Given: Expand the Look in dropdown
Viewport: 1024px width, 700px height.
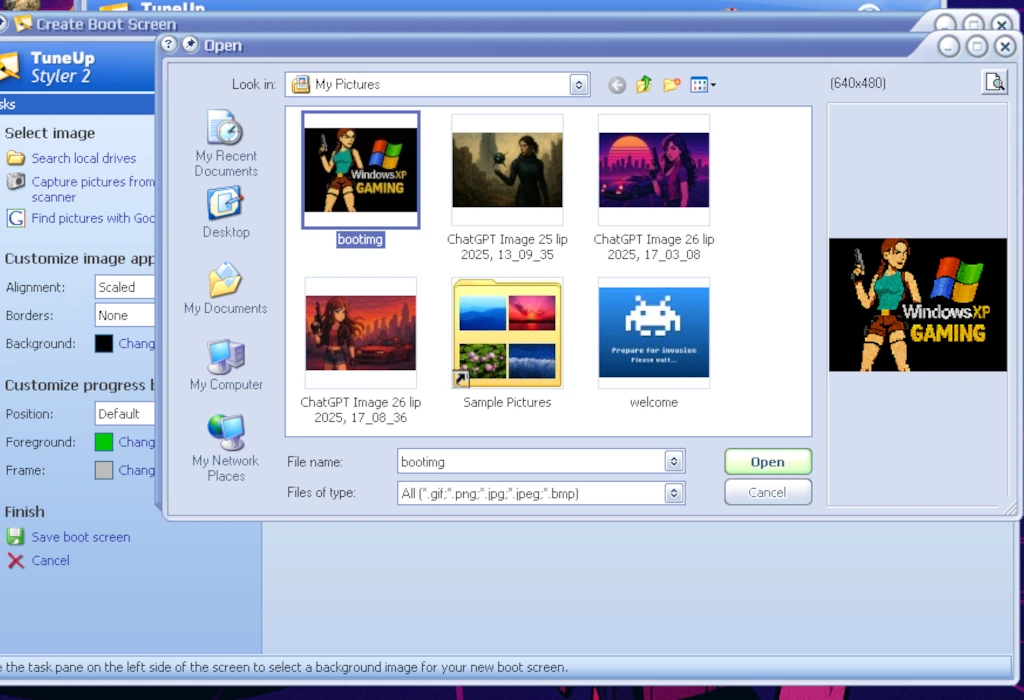Looking at the screenshot, I should coord(579,85).
